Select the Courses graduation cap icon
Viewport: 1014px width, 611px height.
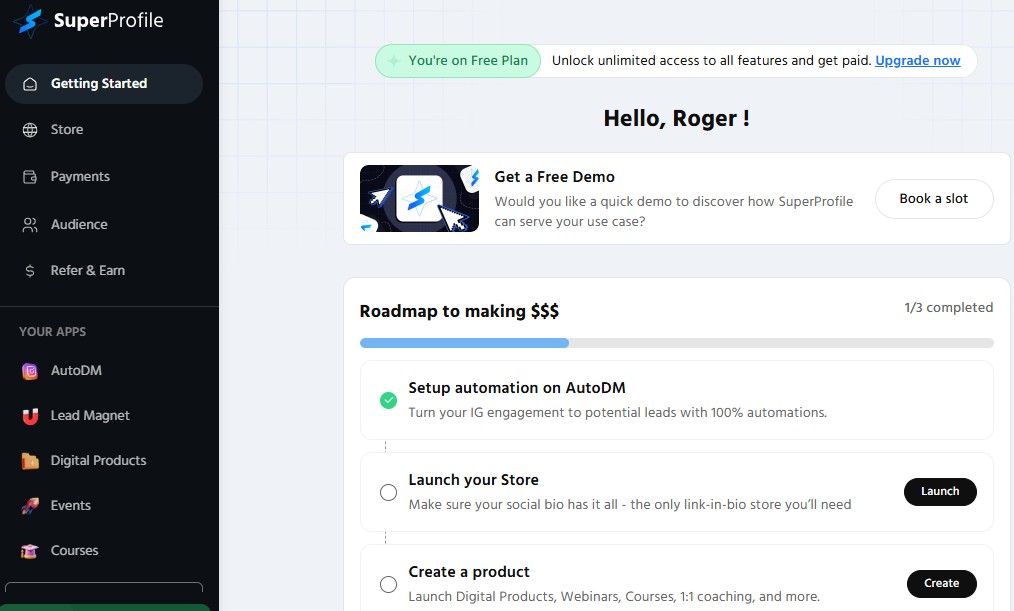(x=30, y=551)
